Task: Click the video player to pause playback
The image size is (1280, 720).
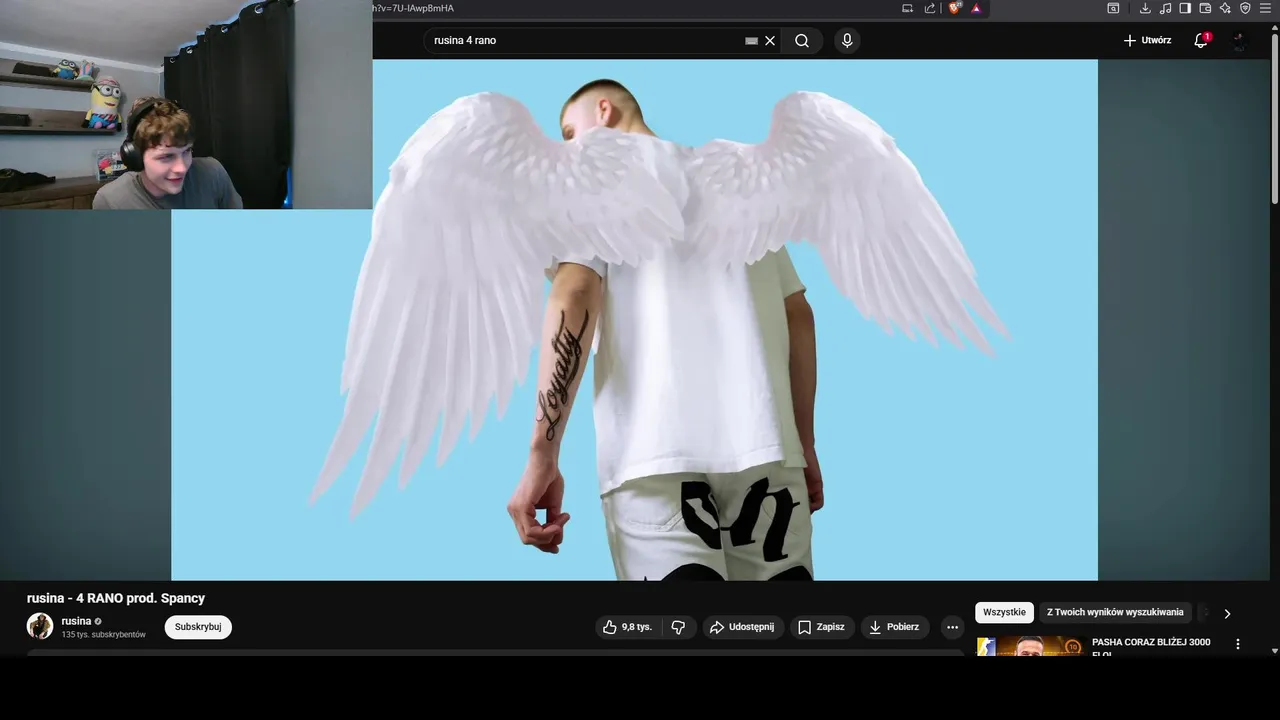Action: 634,319
